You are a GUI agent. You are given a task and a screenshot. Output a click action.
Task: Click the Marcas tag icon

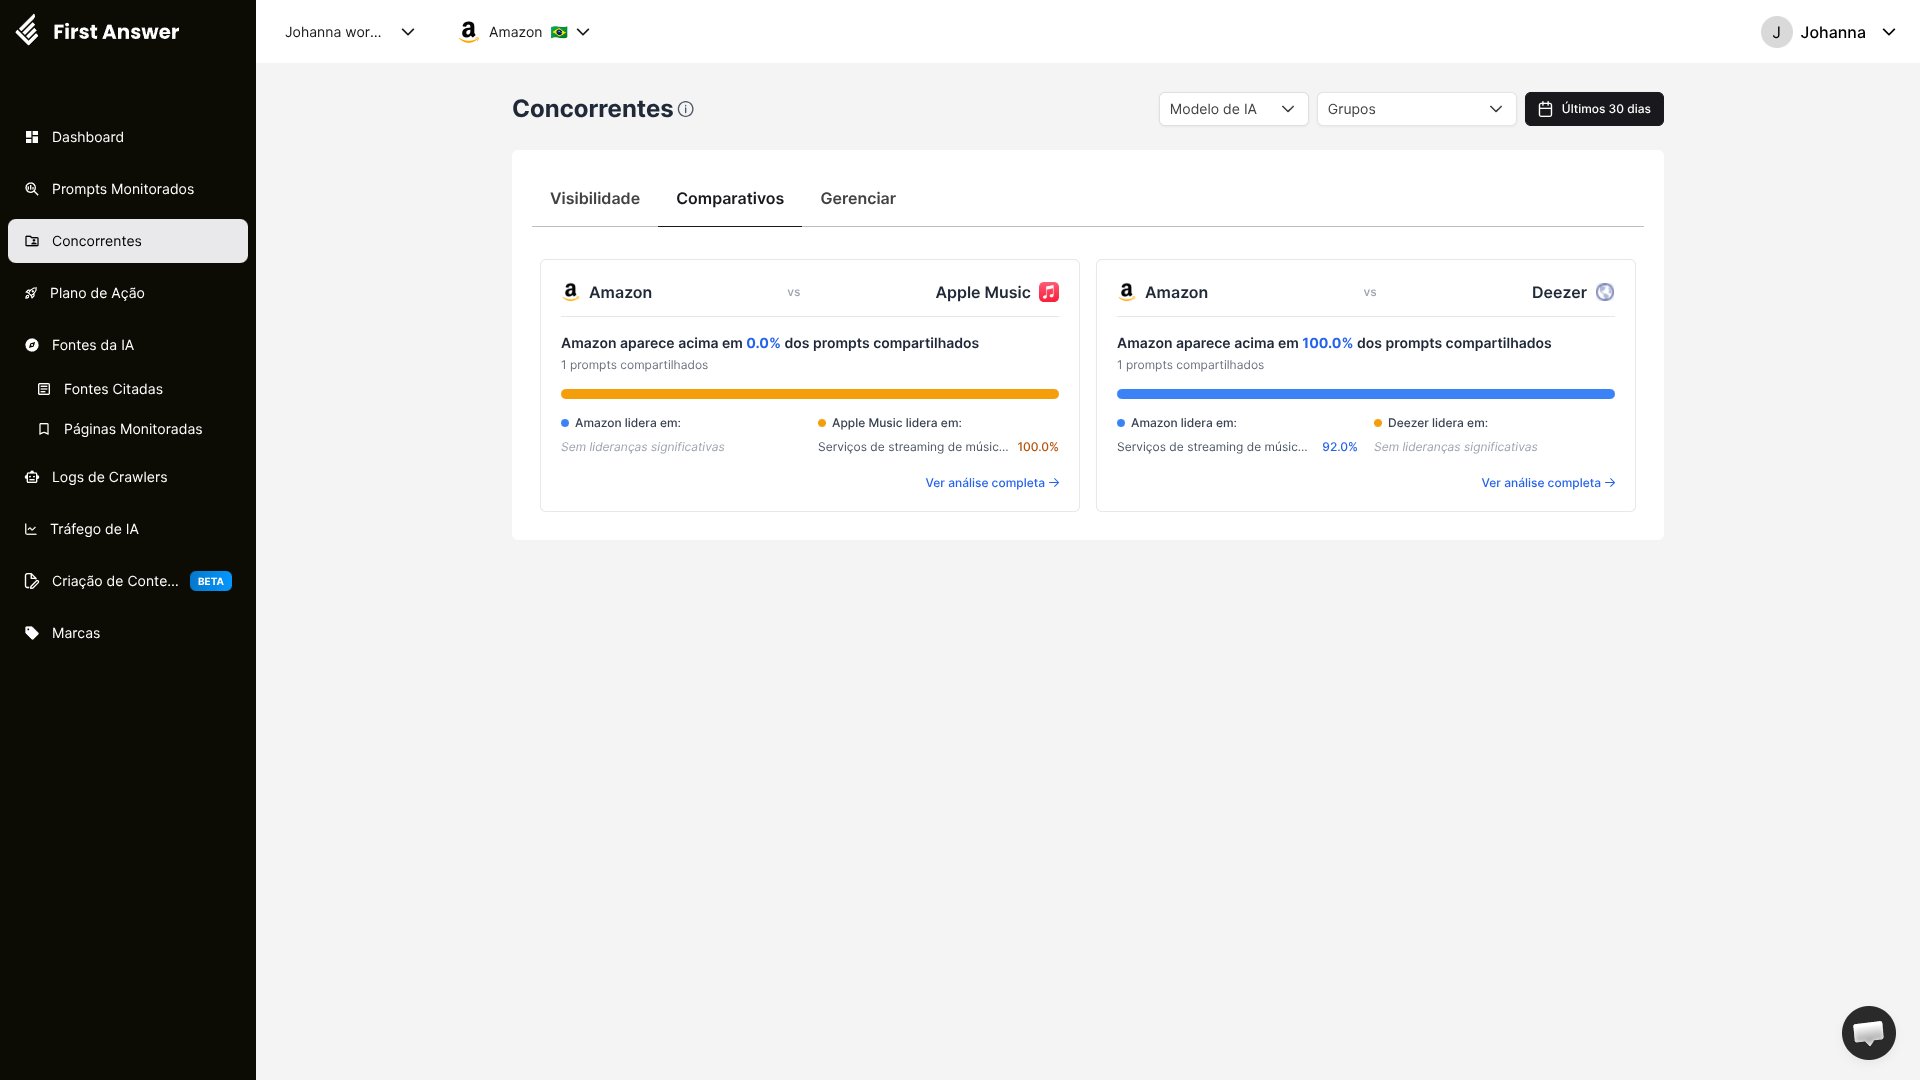(x=32, y=633)
